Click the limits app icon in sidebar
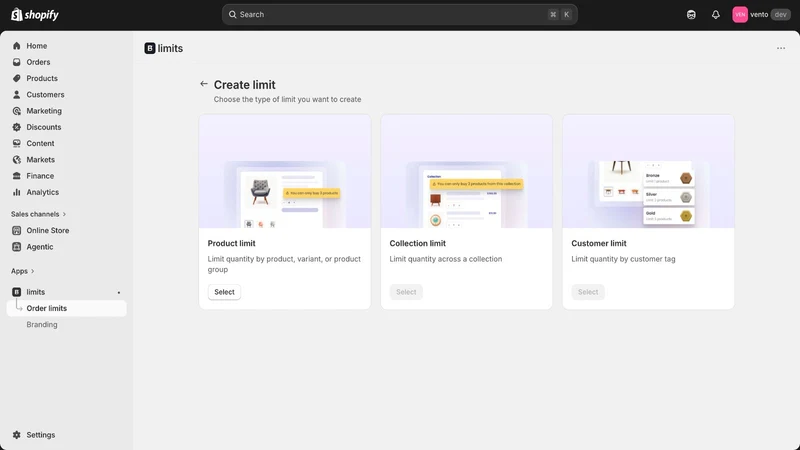Viewport: 800px width, 450px height. pyautogui.click(x=17, y=292)
